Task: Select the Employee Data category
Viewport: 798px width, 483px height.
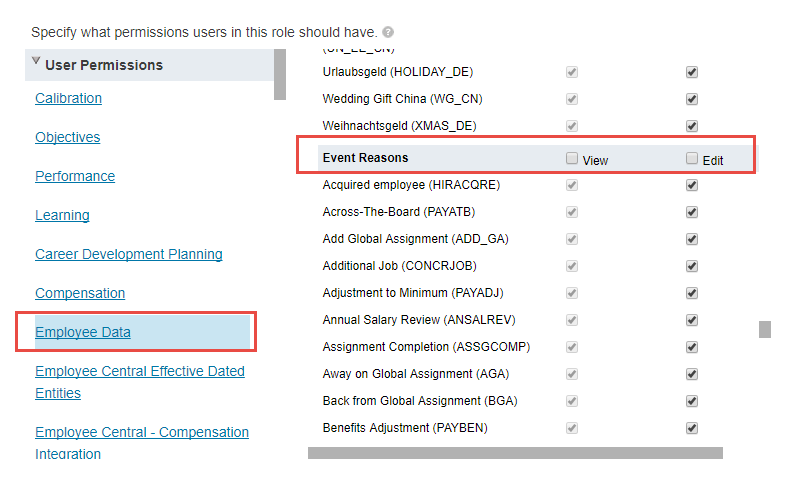Action: (83, 332)
